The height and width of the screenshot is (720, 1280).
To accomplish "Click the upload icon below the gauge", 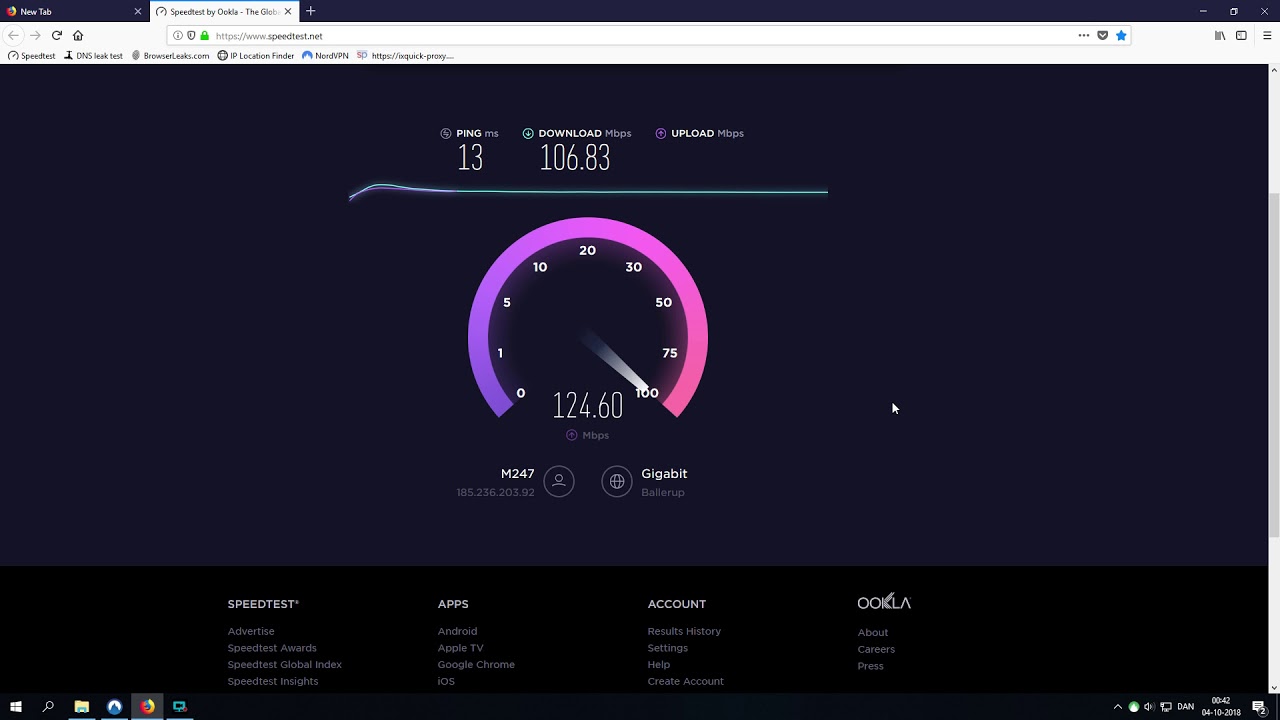I will [571, 435].
